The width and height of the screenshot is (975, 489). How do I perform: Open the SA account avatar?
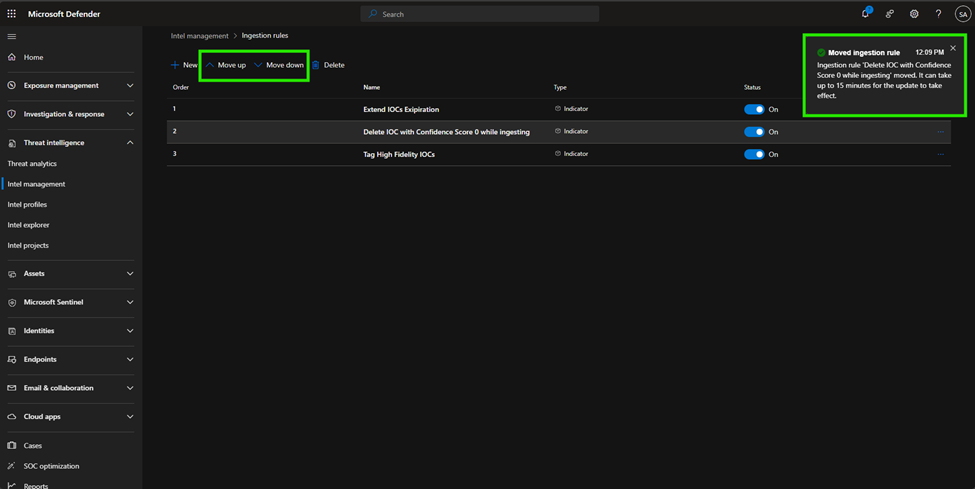click(x=963, y=14)
